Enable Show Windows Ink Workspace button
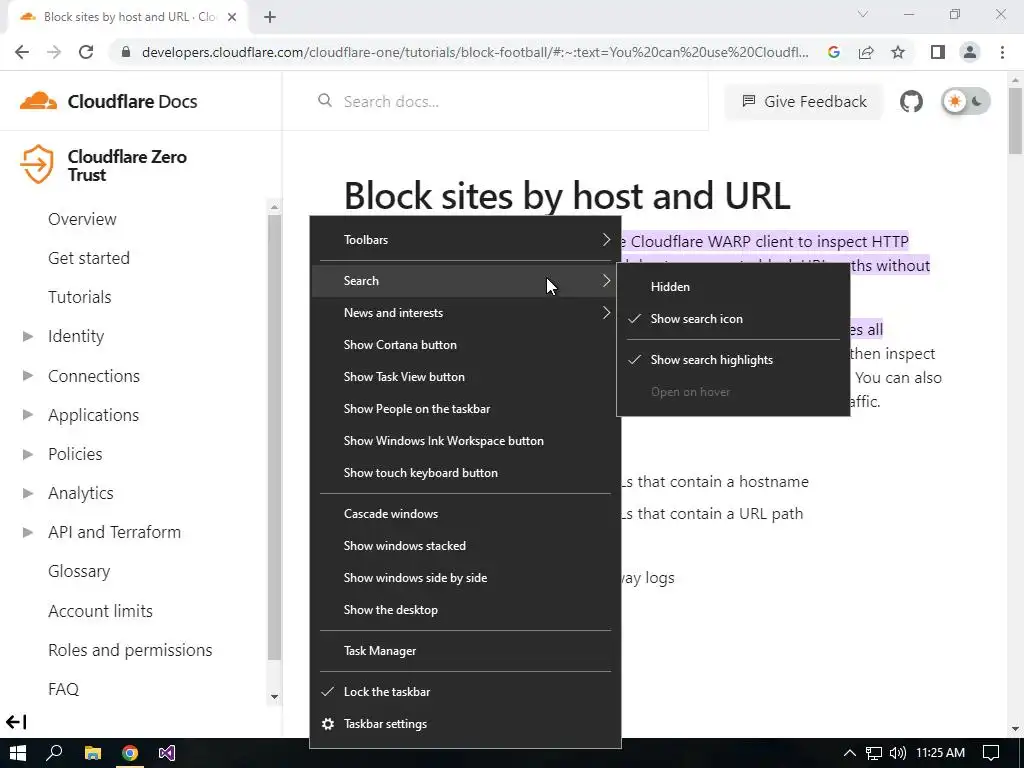The image size is (1024, 768). pos(465,441)
